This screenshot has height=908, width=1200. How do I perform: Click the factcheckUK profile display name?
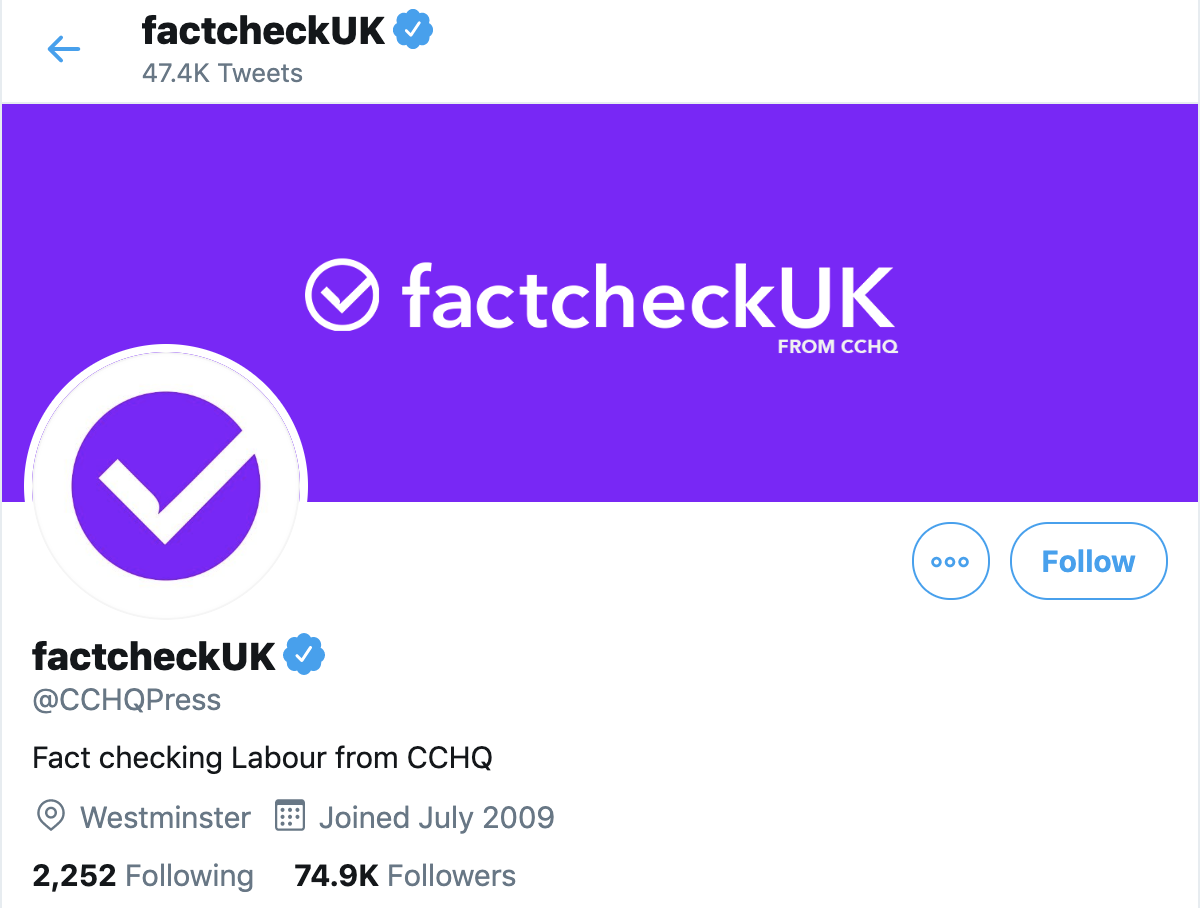pyautogui.click(x=153, y=657)
